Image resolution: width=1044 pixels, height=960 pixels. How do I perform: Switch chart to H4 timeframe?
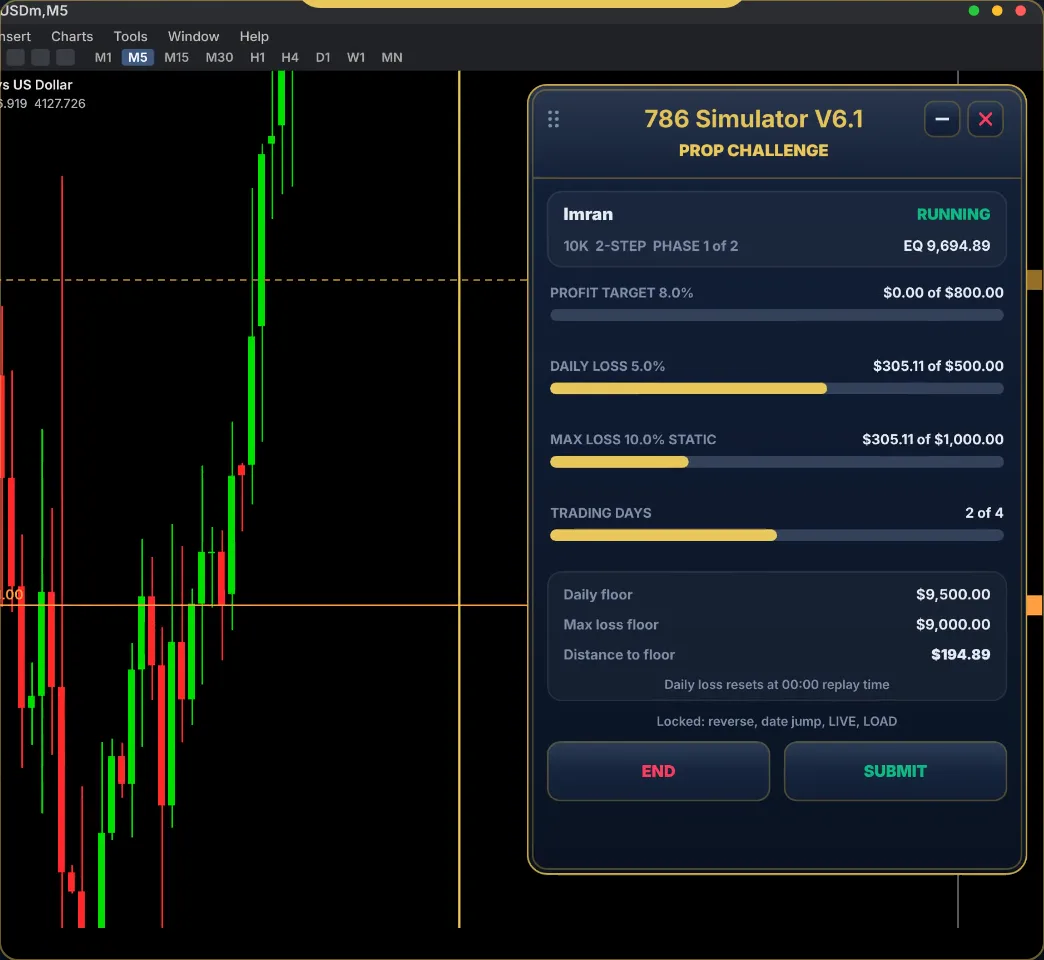pyautogui.click(x=290, y=57)
